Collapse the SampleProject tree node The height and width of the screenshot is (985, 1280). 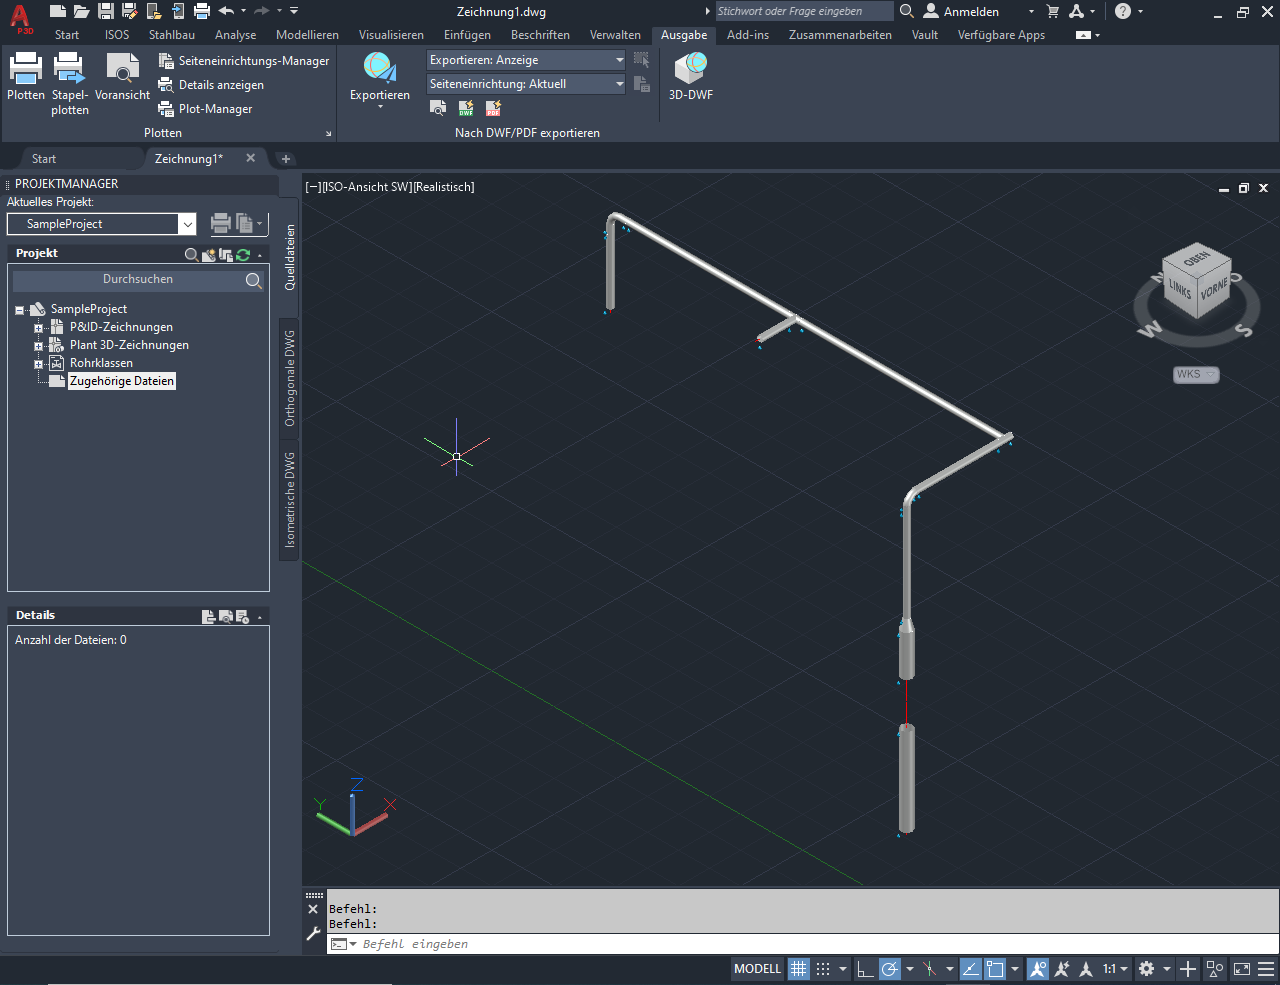click(x=19, y=310)
